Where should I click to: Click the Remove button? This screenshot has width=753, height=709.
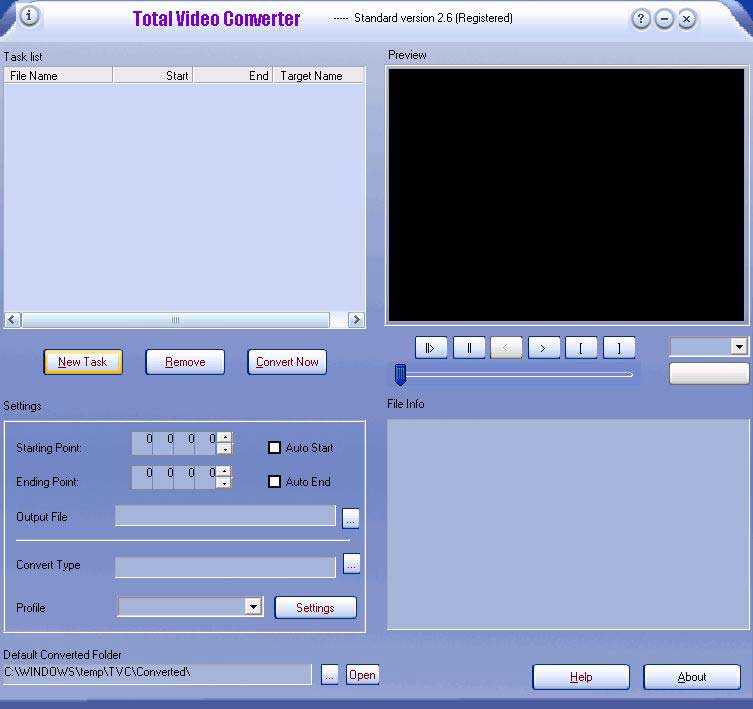pyautogui.click(x=185, y=362)
